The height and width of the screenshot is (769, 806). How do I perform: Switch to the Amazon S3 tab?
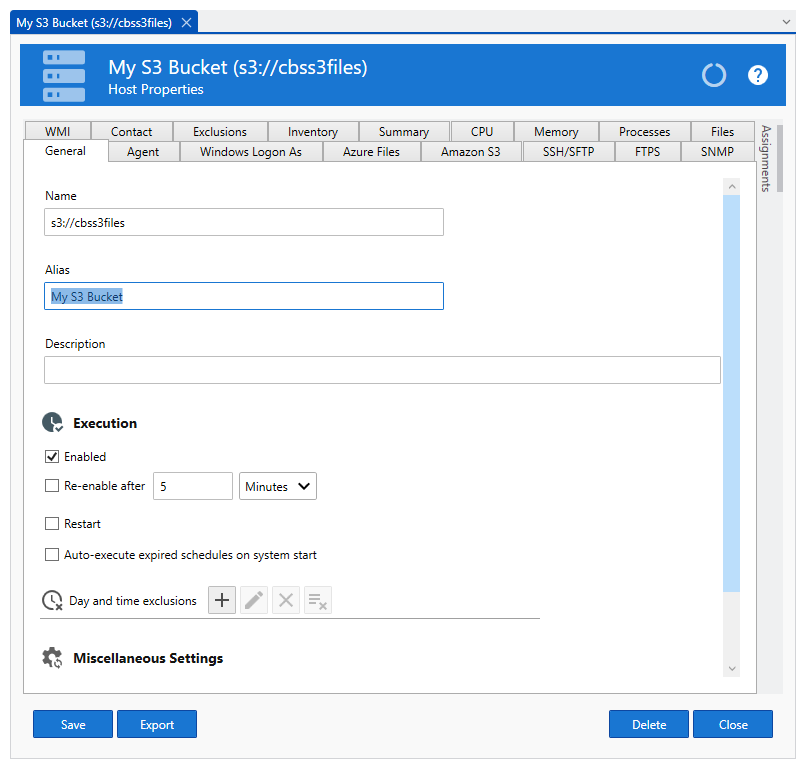[x=470, y=152]
